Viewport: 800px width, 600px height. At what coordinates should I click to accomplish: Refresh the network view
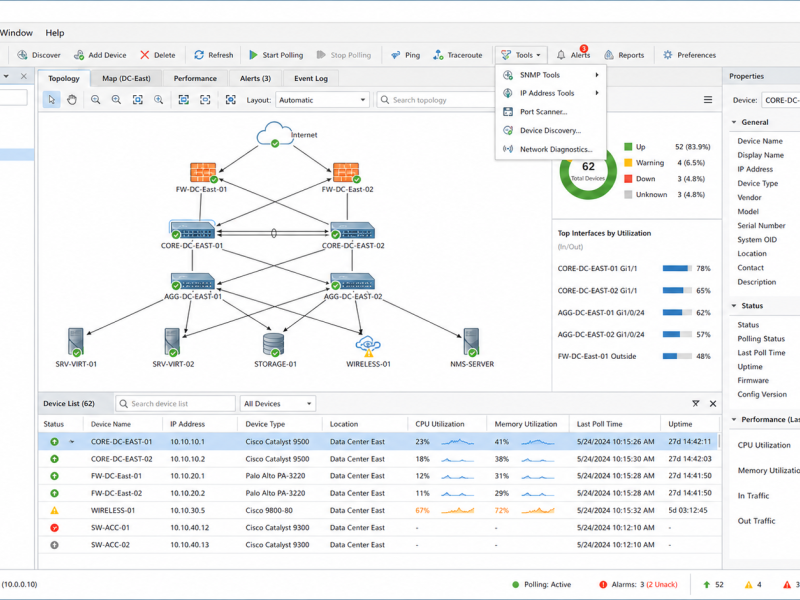(214, 55)
